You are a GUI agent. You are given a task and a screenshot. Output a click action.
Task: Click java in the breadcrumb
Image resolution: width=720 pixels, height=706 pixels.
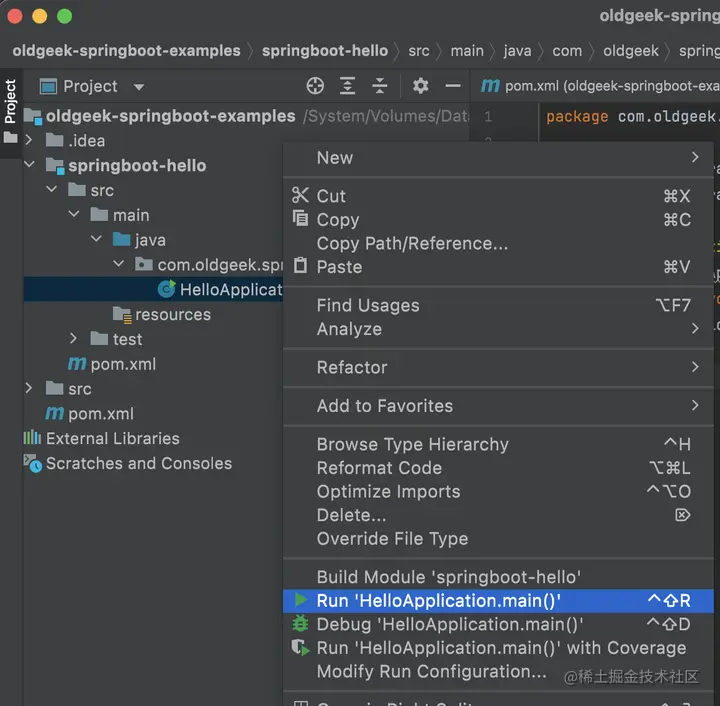(518, 50)
